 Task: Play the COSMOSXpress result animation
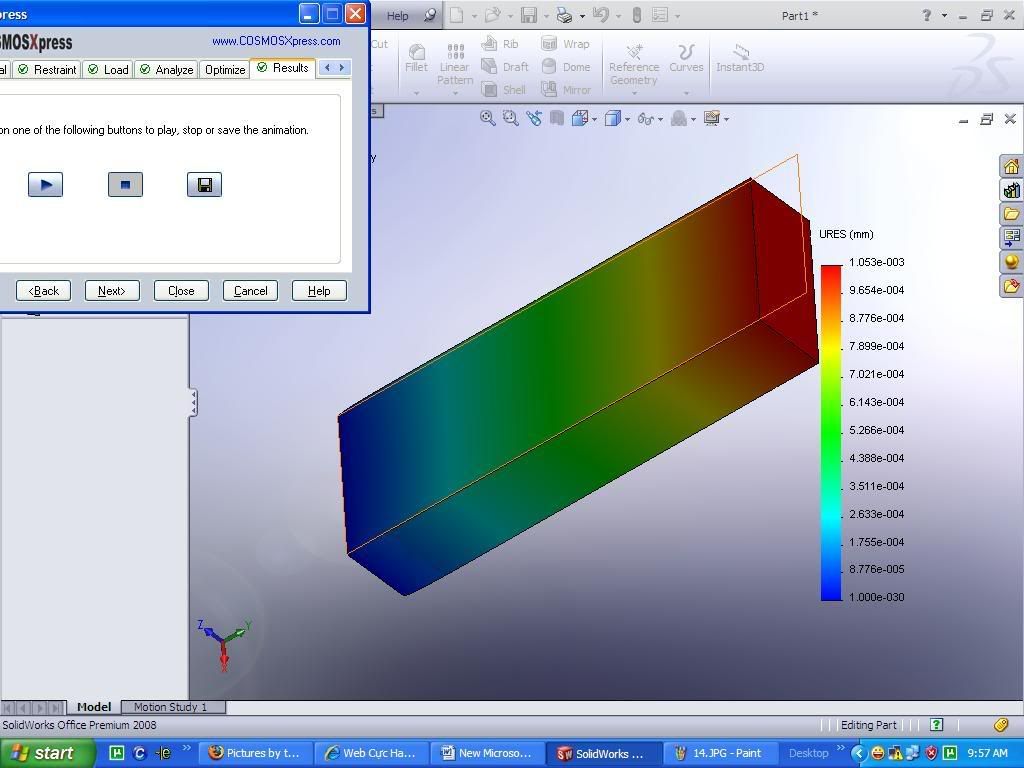pos(45,185)
